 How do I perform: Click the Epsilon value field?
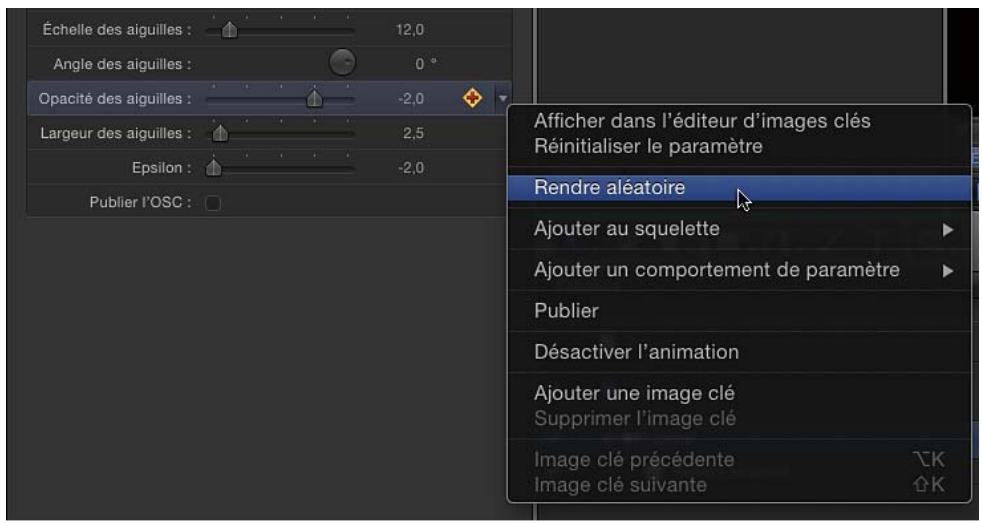pos(411,168)
